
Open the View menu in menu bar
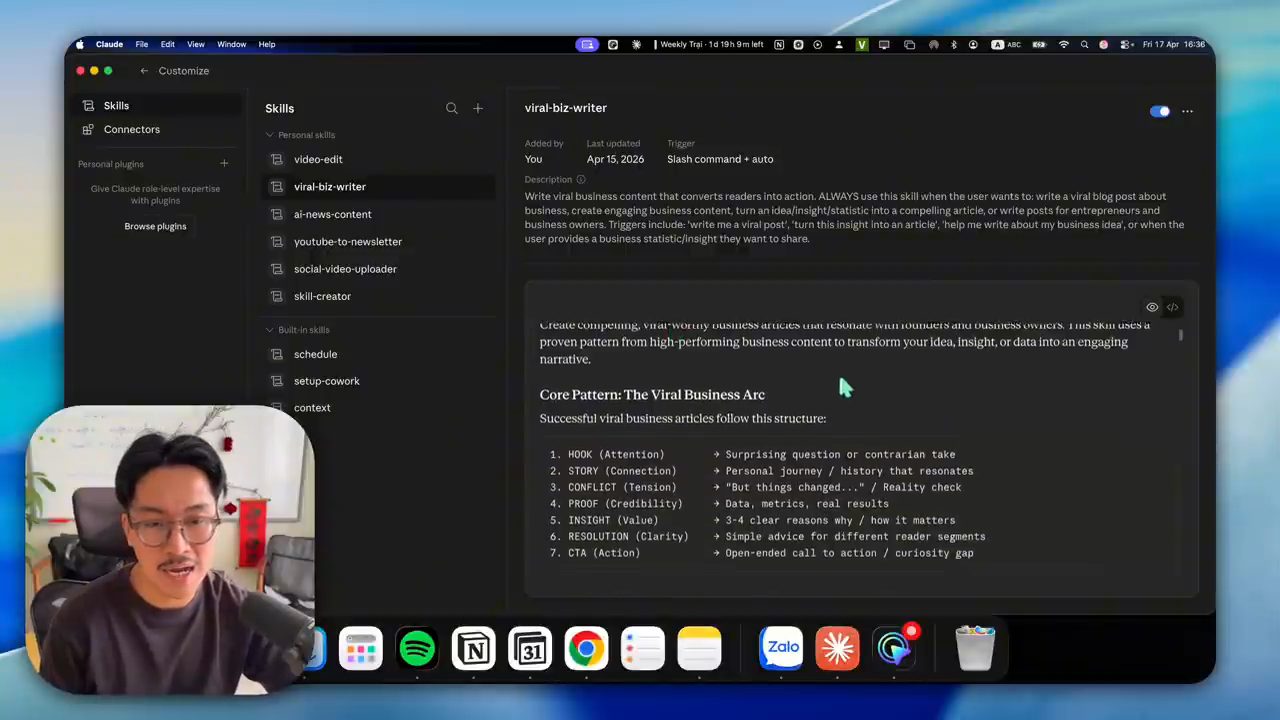(196, 44)
